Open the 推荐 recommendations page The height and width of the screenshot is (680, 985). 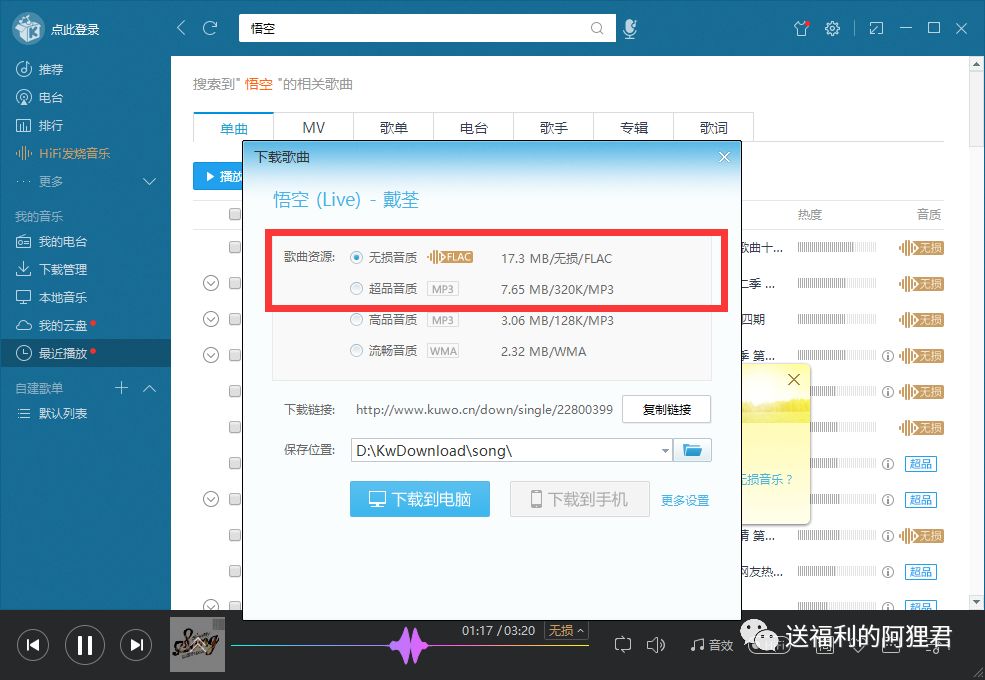40,69
